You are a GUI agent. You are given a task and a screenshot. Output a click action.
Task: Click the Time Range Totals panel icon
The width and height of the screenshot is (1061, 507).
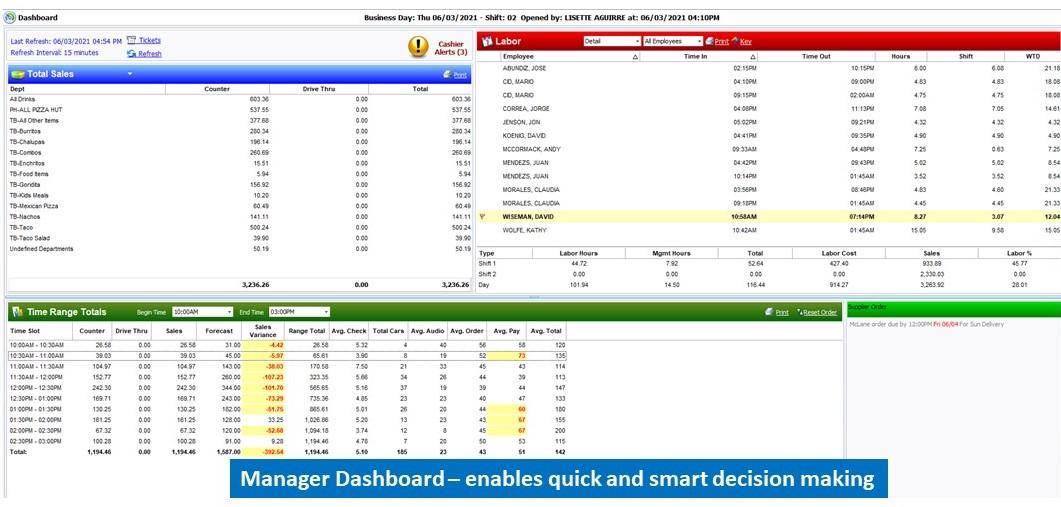tap(17, 312)
